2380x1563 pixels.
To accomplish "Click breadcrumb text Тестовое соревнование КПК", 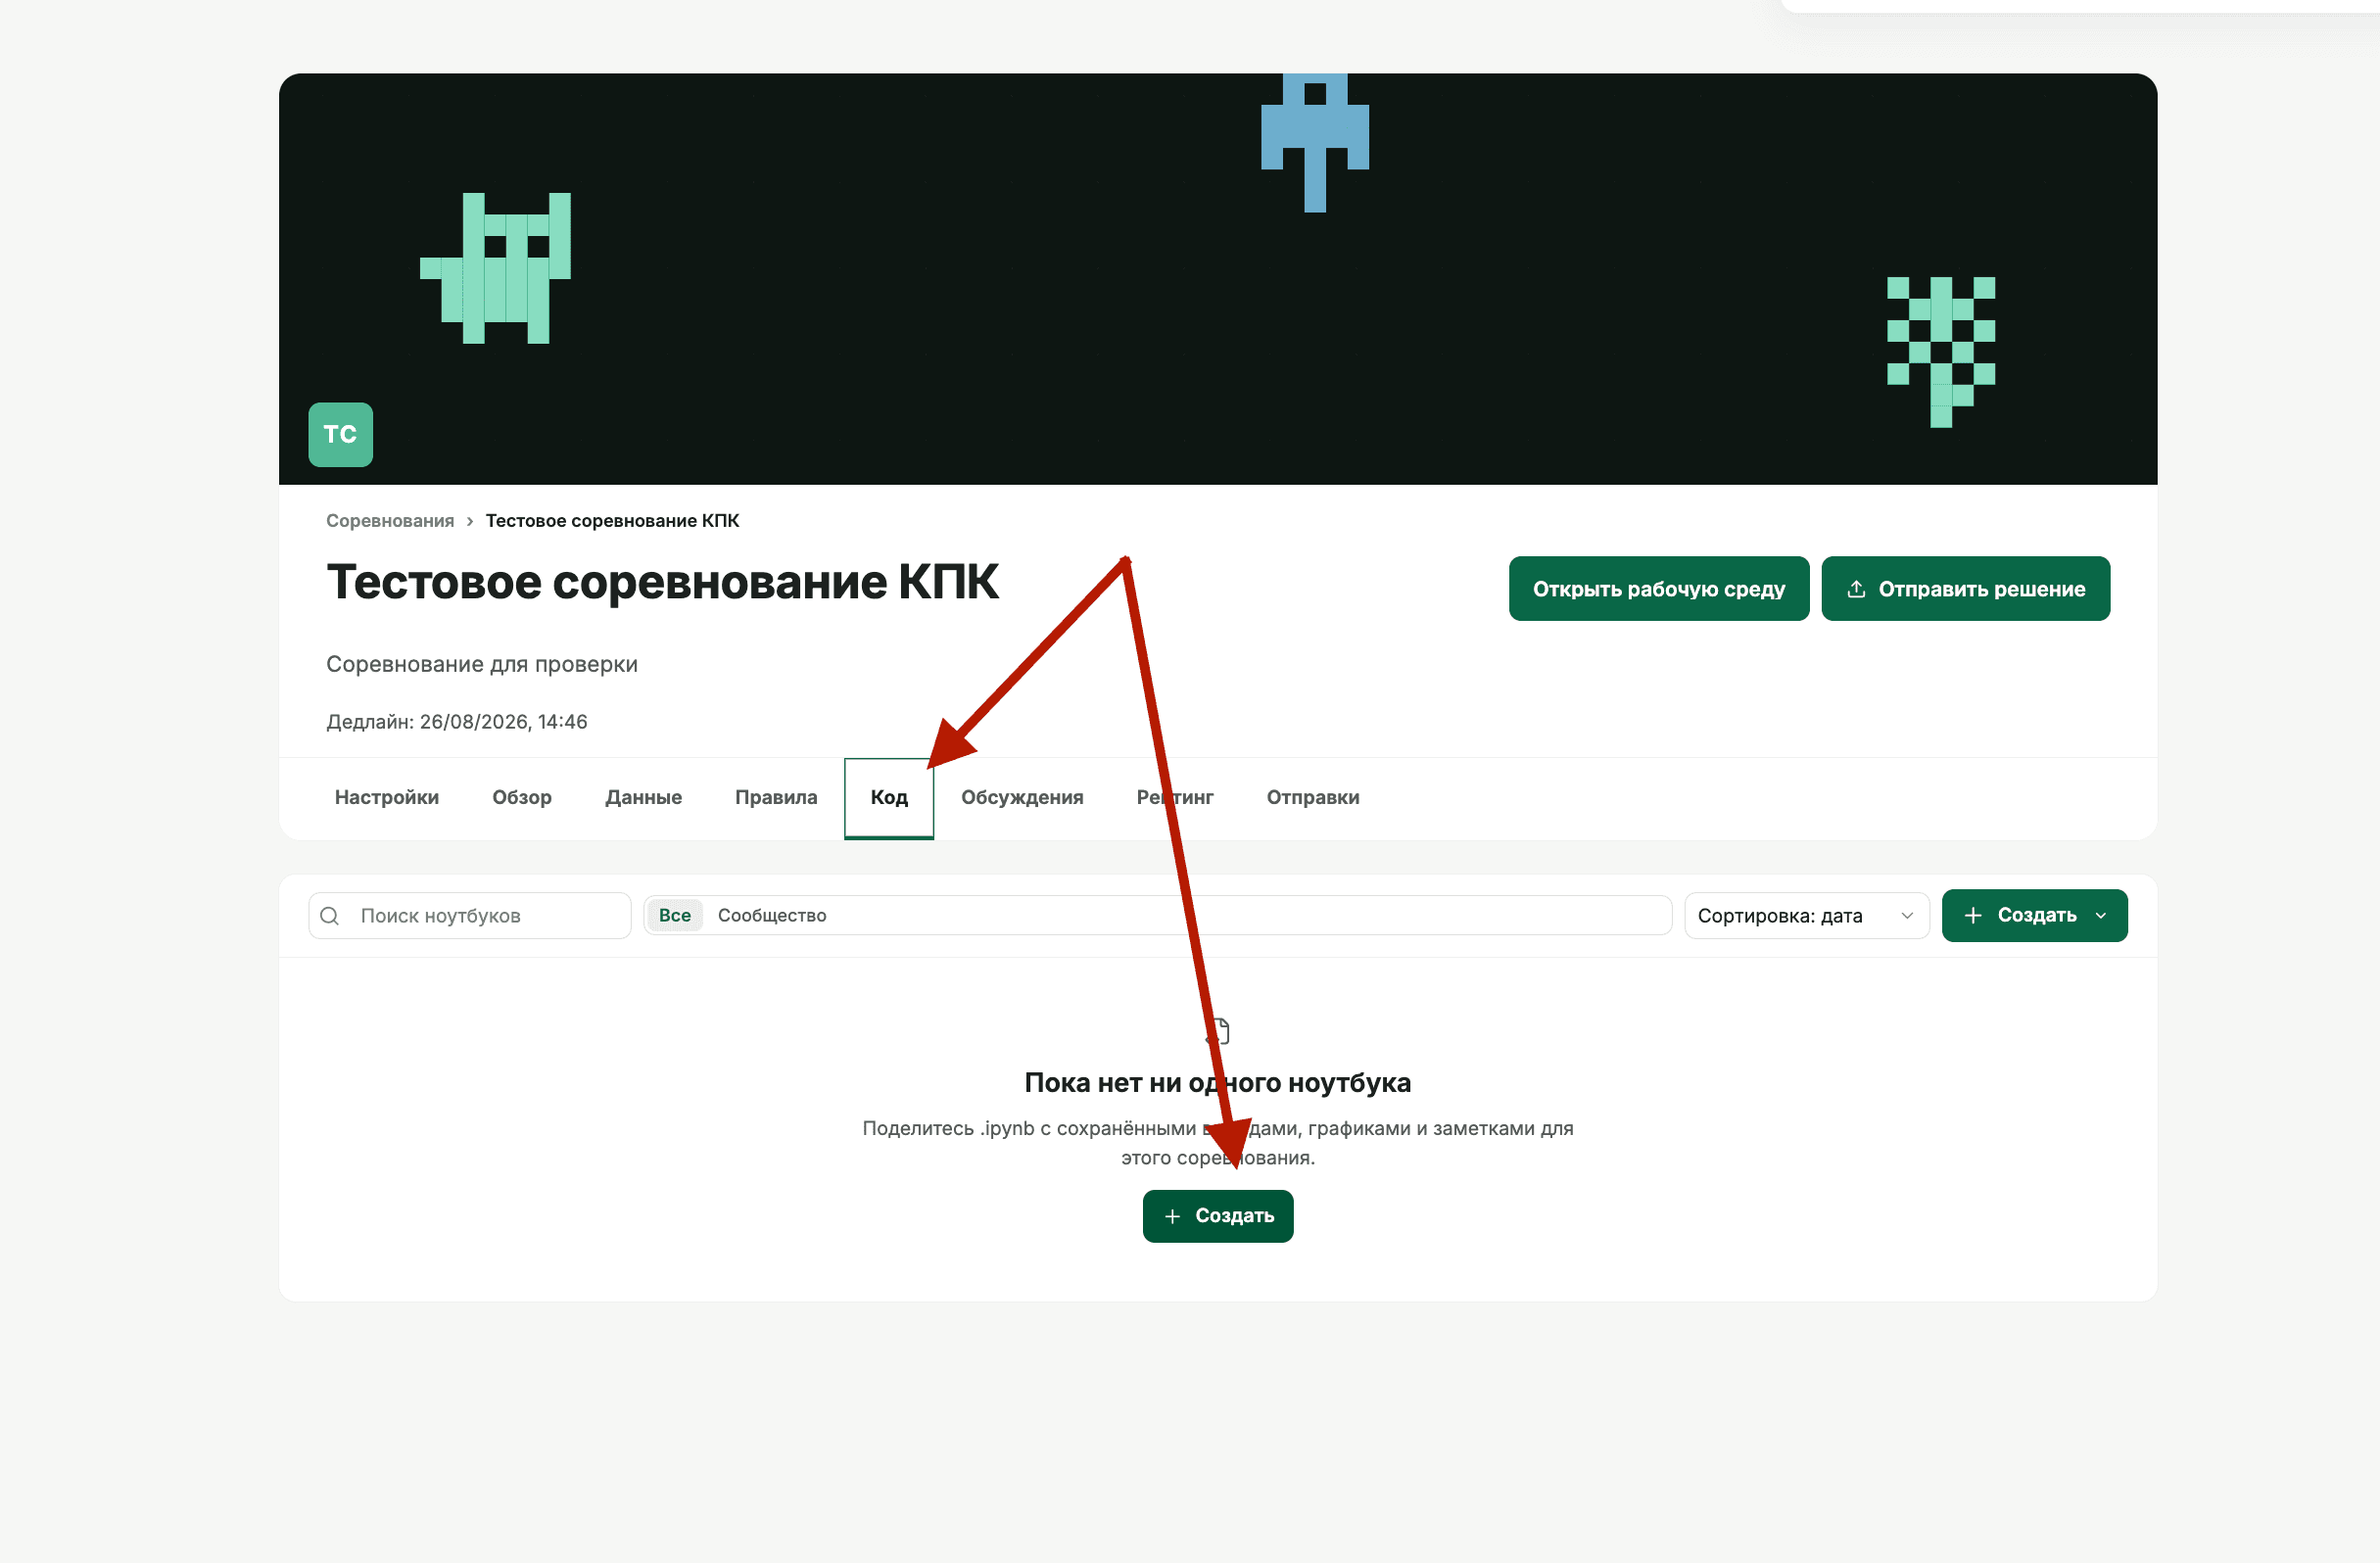I will (x=612, y=520).
